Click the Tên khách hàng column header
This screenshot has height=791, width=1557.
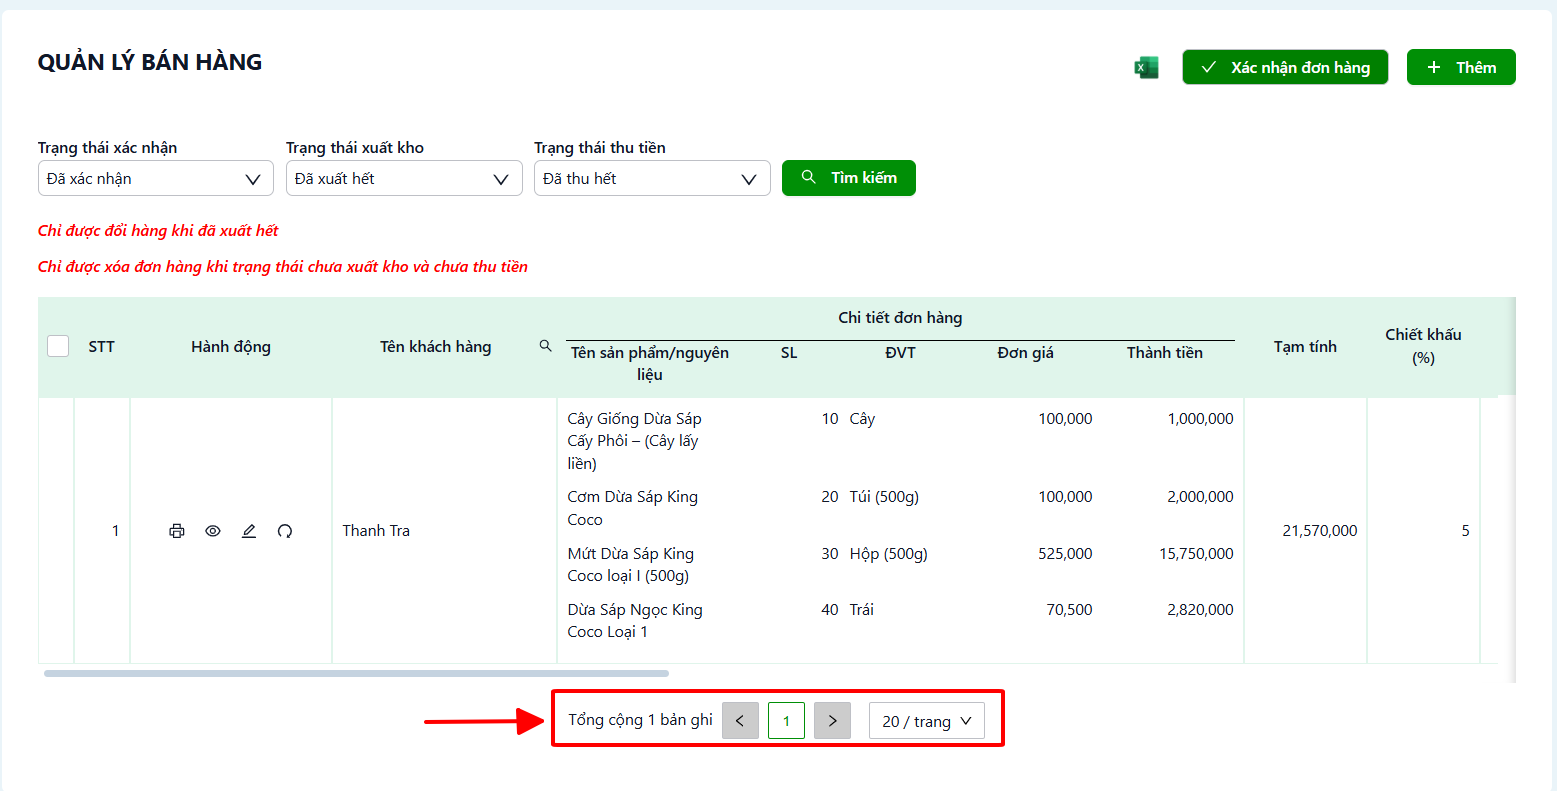click(436, 347)
